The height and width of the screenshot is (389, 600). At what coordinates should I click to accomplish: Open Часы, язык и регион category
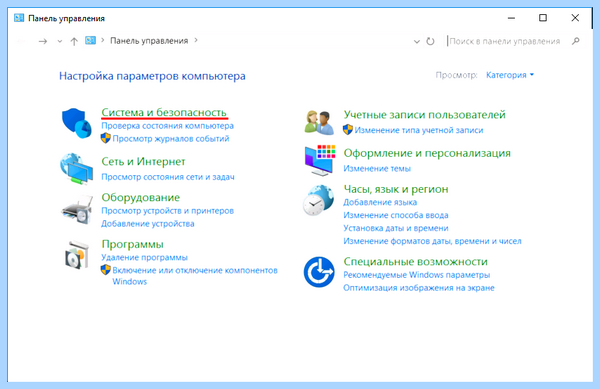[x=396, y=189]
